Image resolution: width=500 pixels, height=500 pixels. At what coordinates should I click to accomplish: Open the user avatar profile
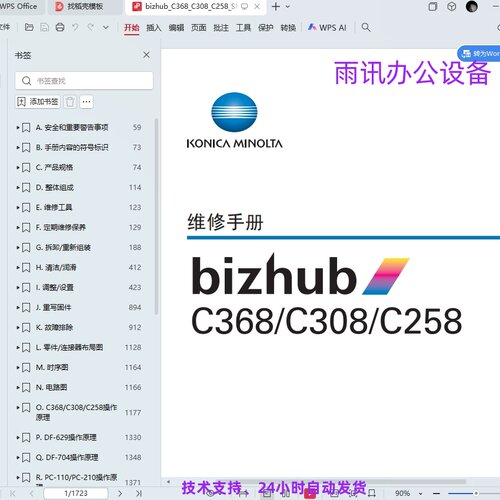471,6
